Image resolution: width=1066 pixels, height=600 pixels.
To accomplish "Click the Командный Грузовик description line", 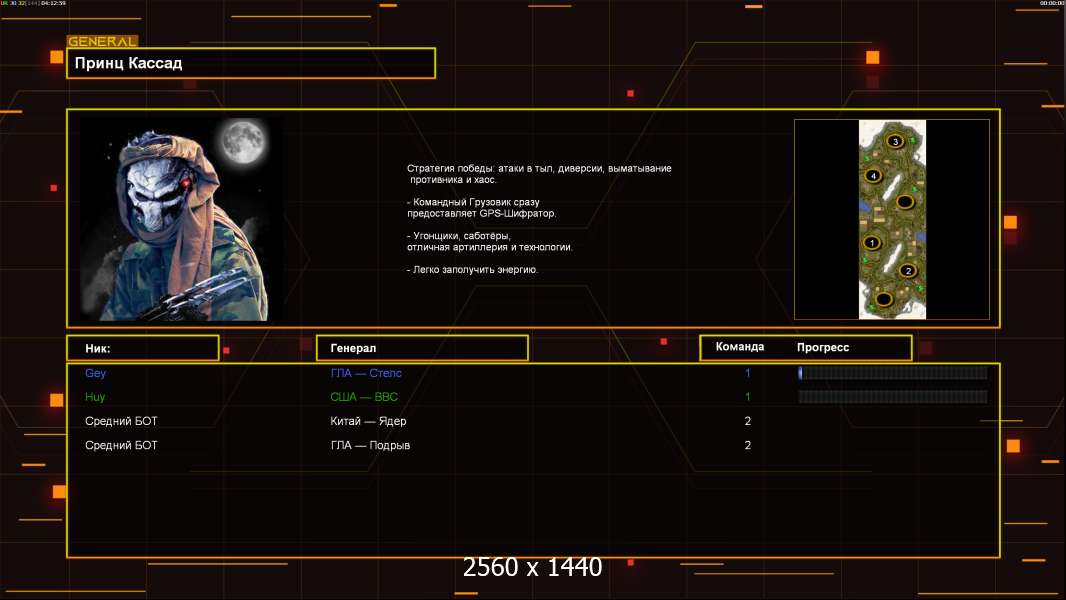I will point(481,207).
